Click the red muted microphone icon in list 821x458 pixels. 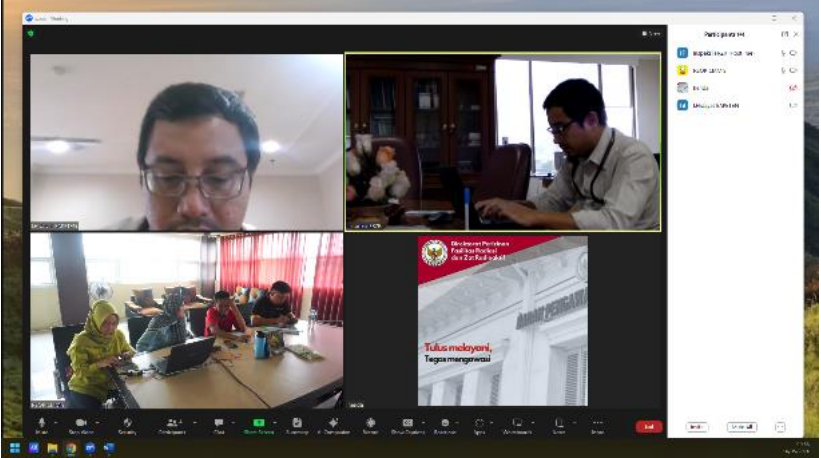pyautogui.click(x=793, y=88)
